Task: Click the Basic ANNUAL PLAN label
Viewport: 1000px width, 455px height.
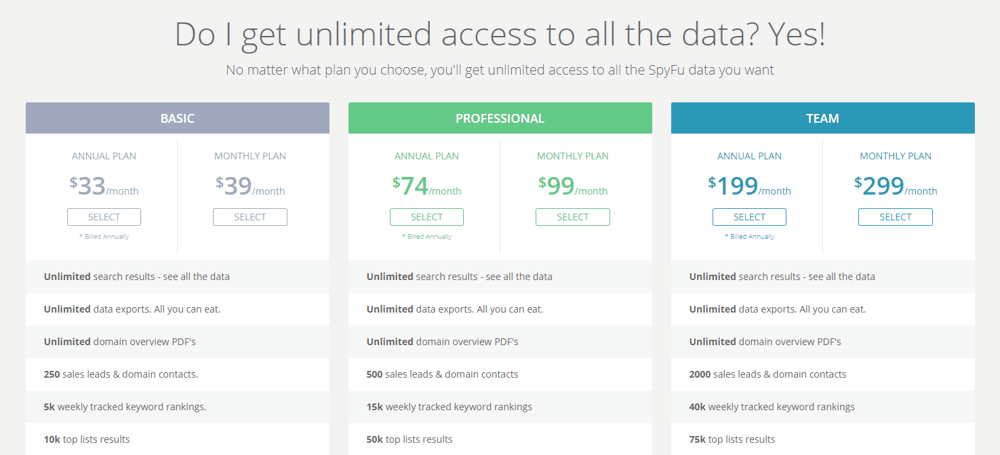Action: pos(104,156)
